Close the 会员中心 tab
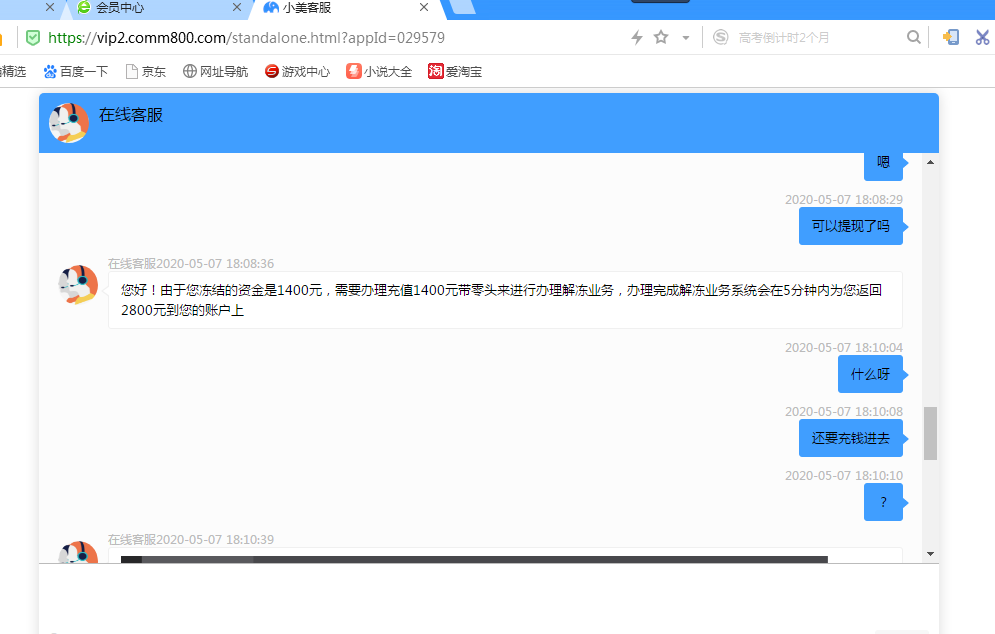The image size is (995, 634). (x=237, y=8)
